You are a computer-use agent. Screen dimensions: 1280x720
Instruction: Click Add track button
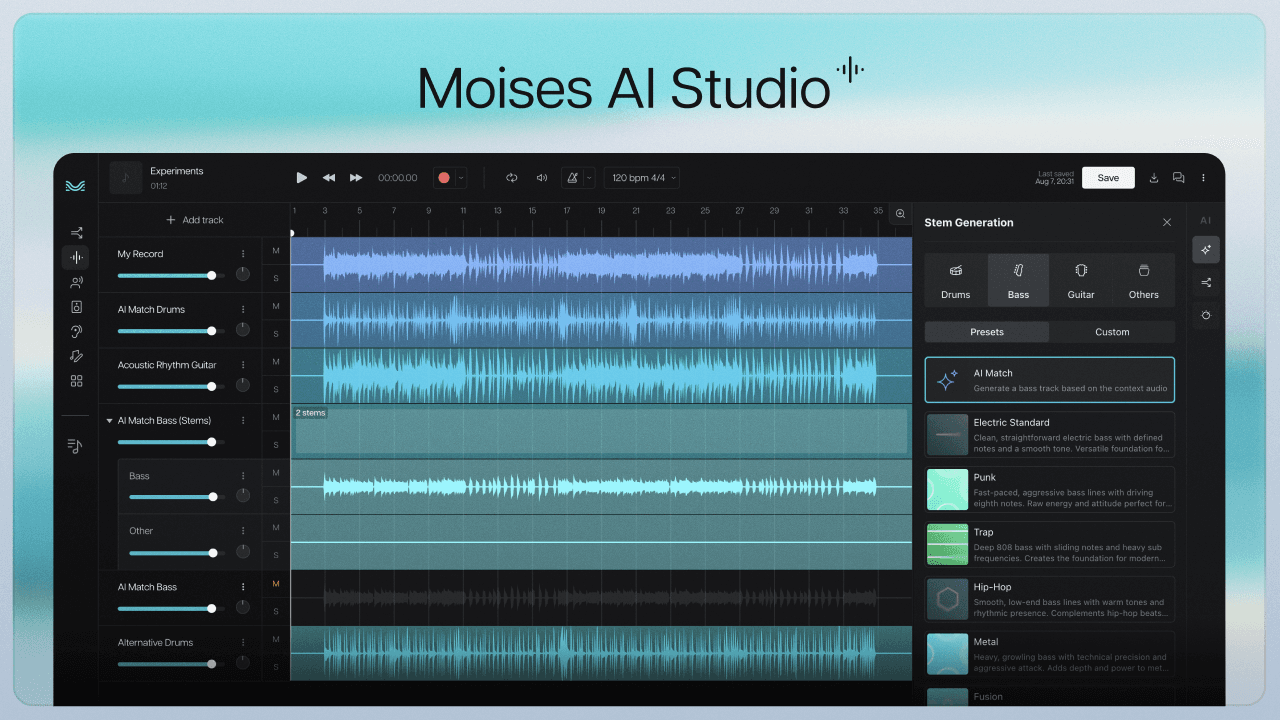195,220
